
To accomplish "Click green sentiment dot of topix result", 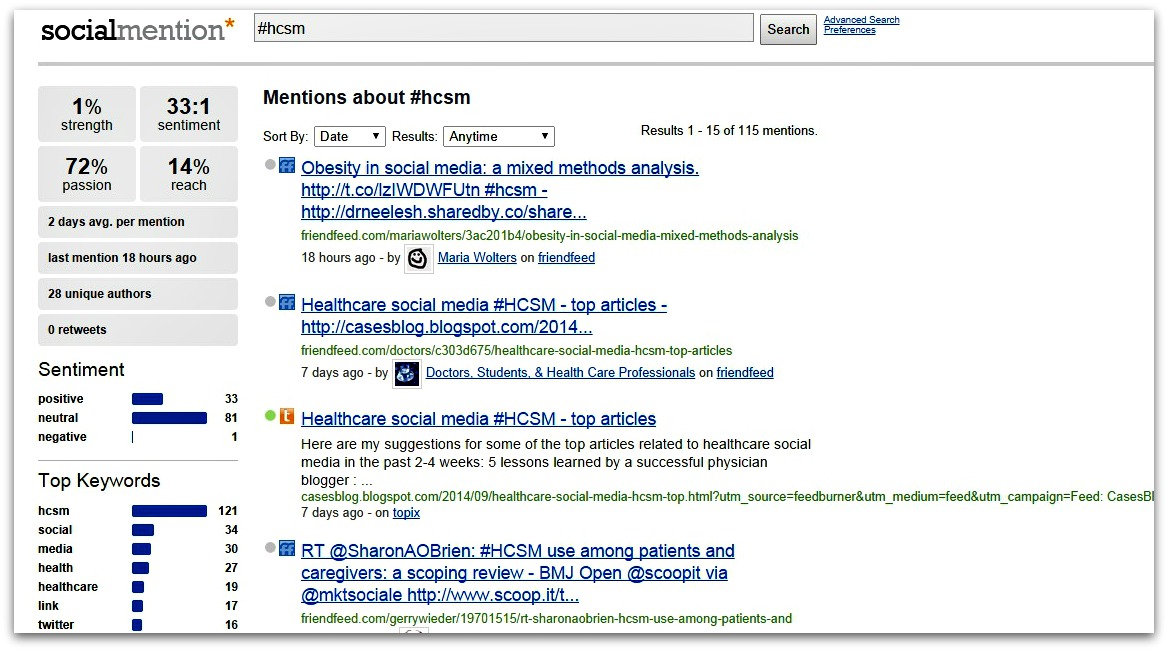I will pos(270,416).
